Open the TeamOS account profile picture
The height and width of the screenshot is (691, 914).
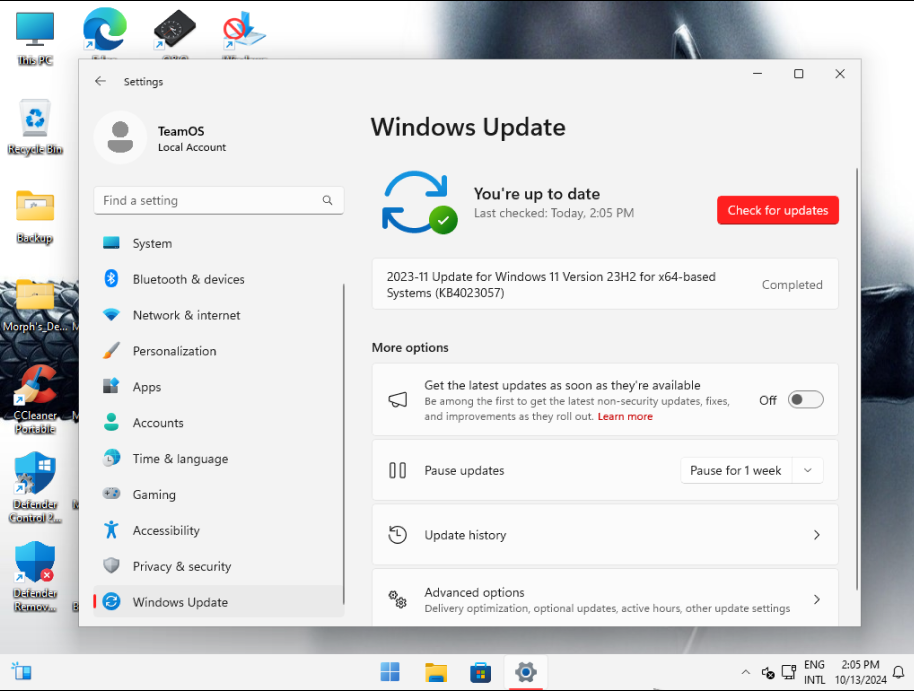pyautogui.click(x=120, y=138)
